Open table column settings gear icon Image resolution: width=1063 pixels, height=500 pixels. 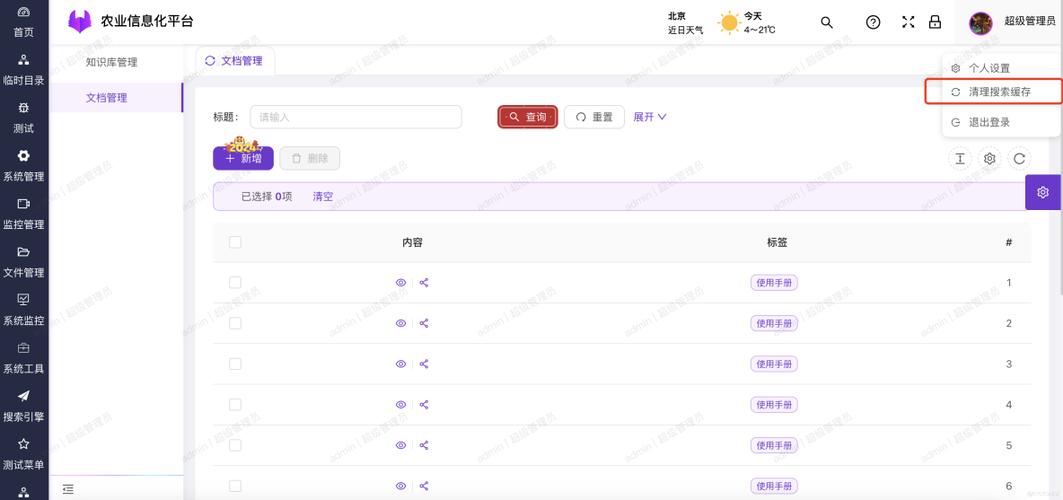pos(990,159)
